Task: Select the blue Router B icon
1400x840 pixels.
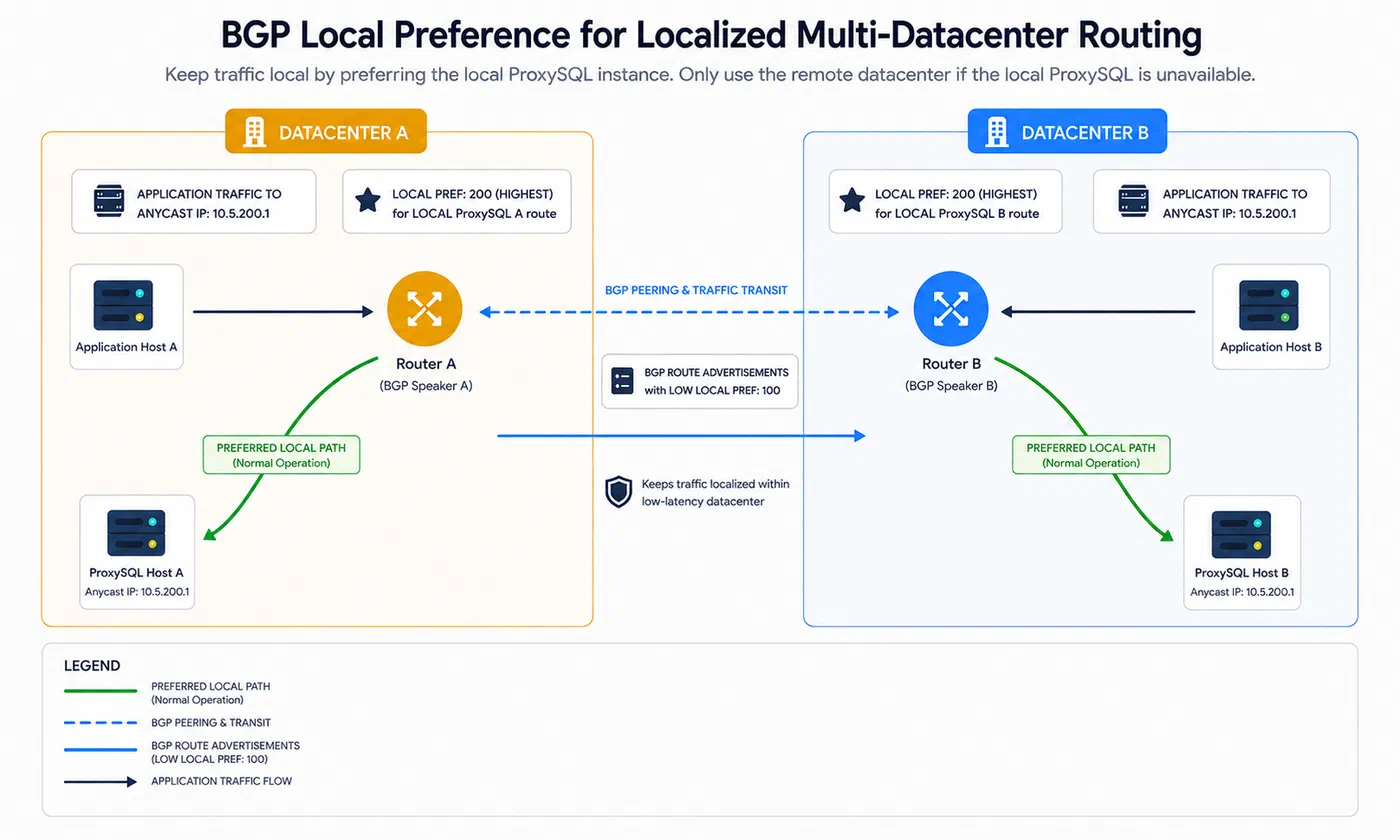Action: tap(951, 310)
